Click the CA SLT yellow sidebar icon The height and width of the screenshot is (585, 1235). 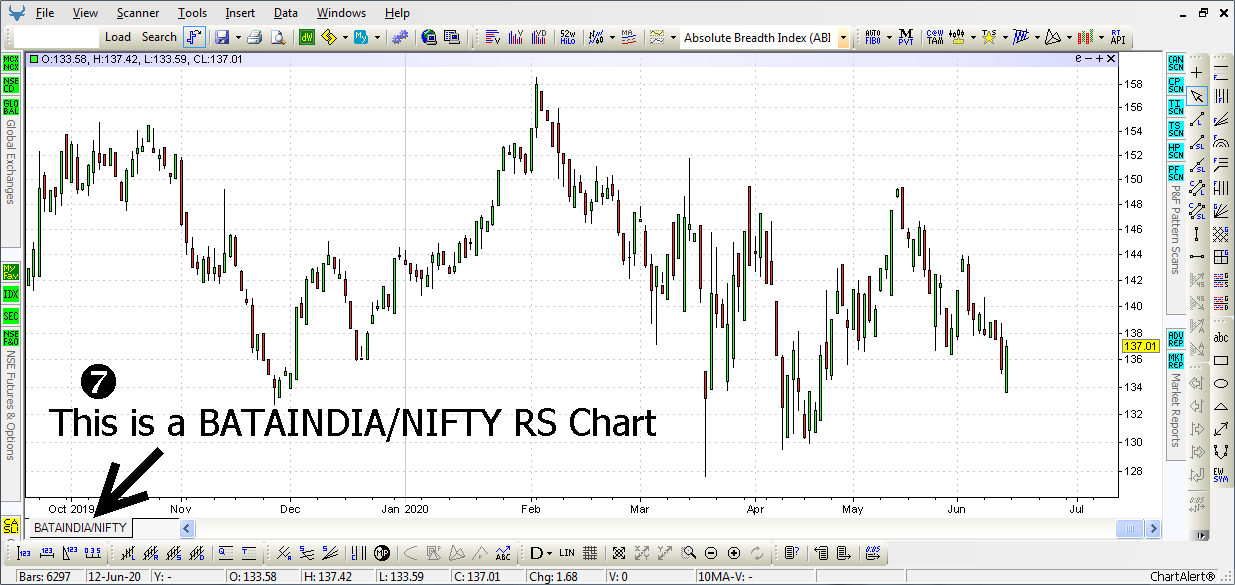11,527
